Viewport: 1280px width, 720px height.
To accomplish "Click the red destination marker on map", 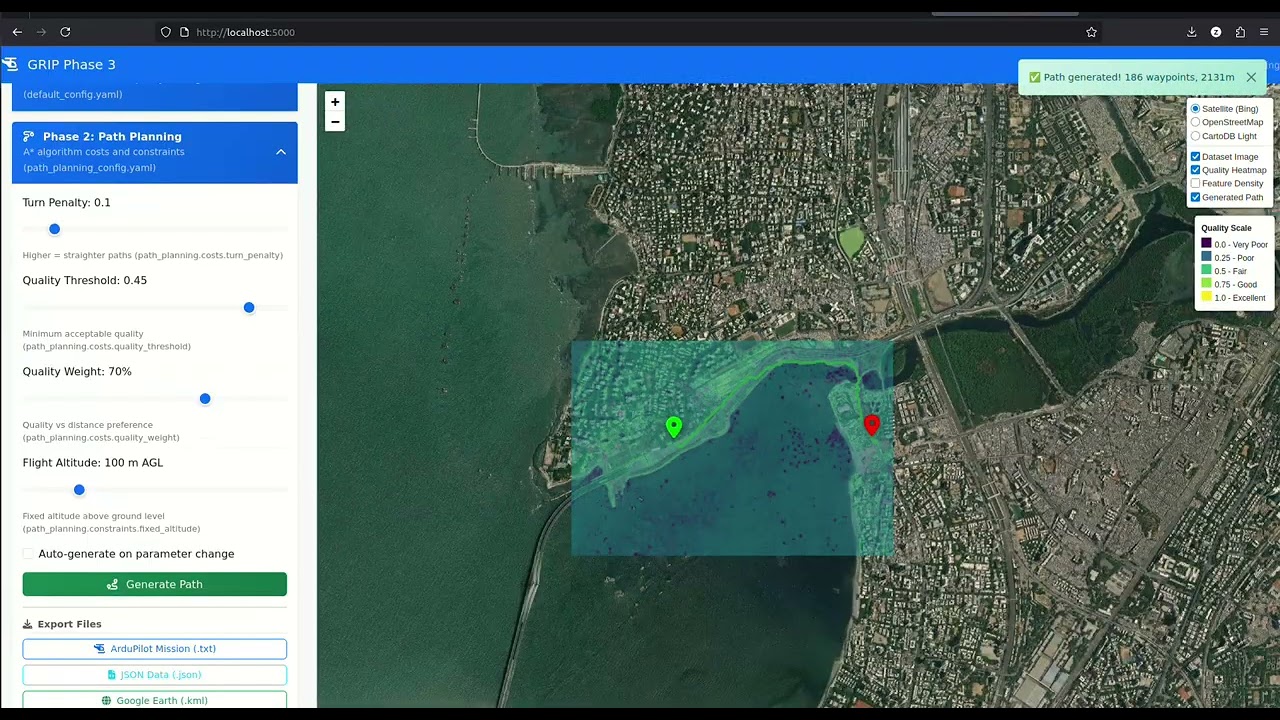I will pyautogui.click(x=872, y=424).
